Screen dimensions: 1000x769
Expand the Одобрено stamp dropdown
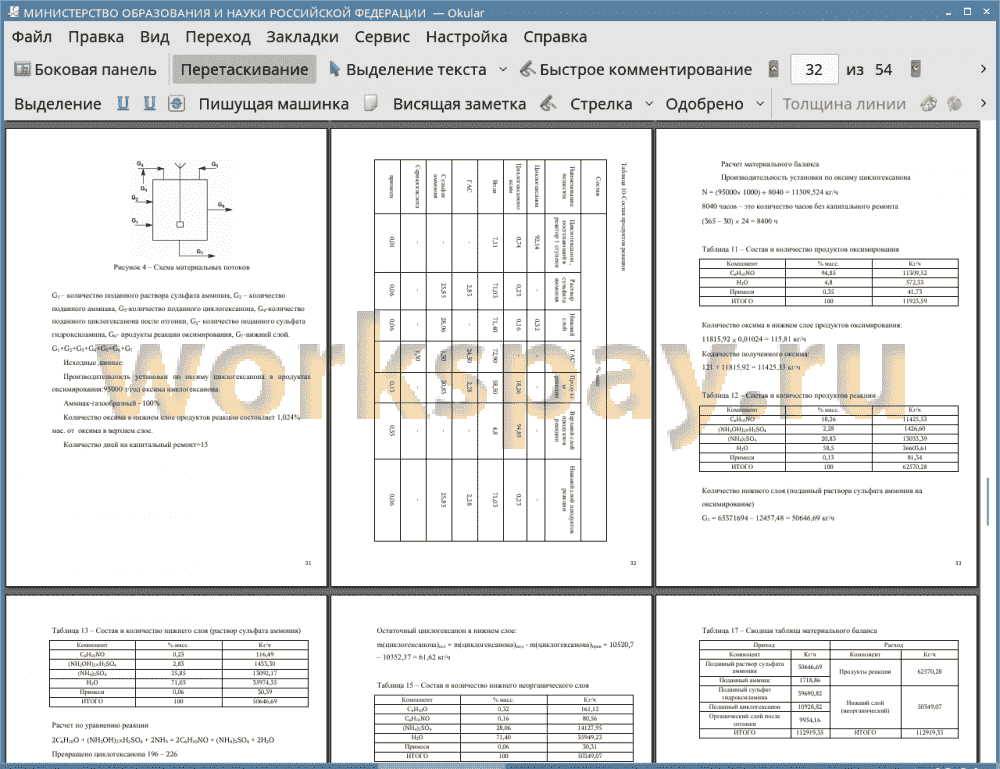[760, 104]
